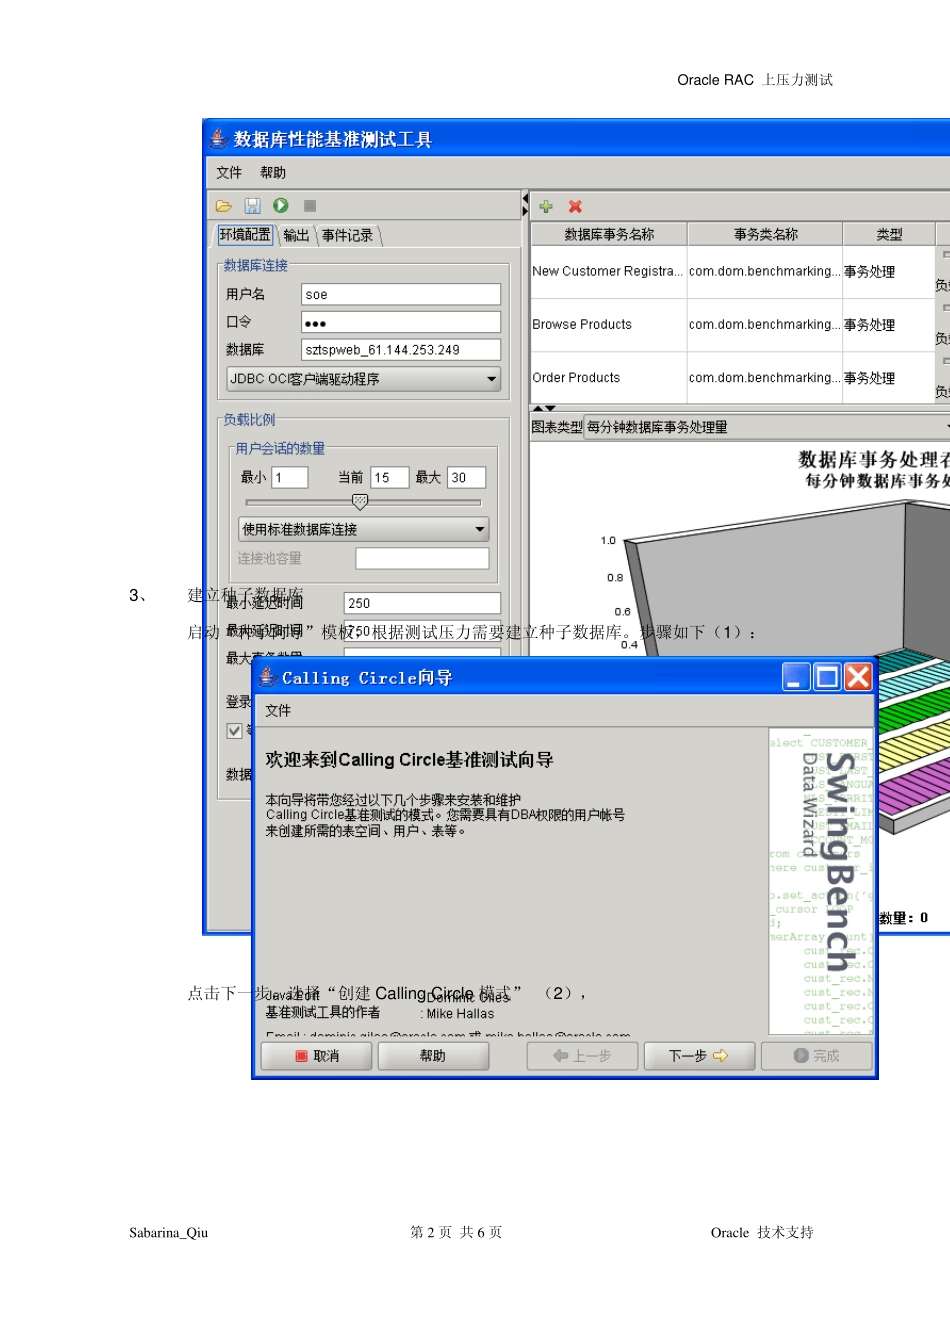Click the 数据库事务名称 column header
The height and width of the screenshot is (1344, 950).
[609, 234]
